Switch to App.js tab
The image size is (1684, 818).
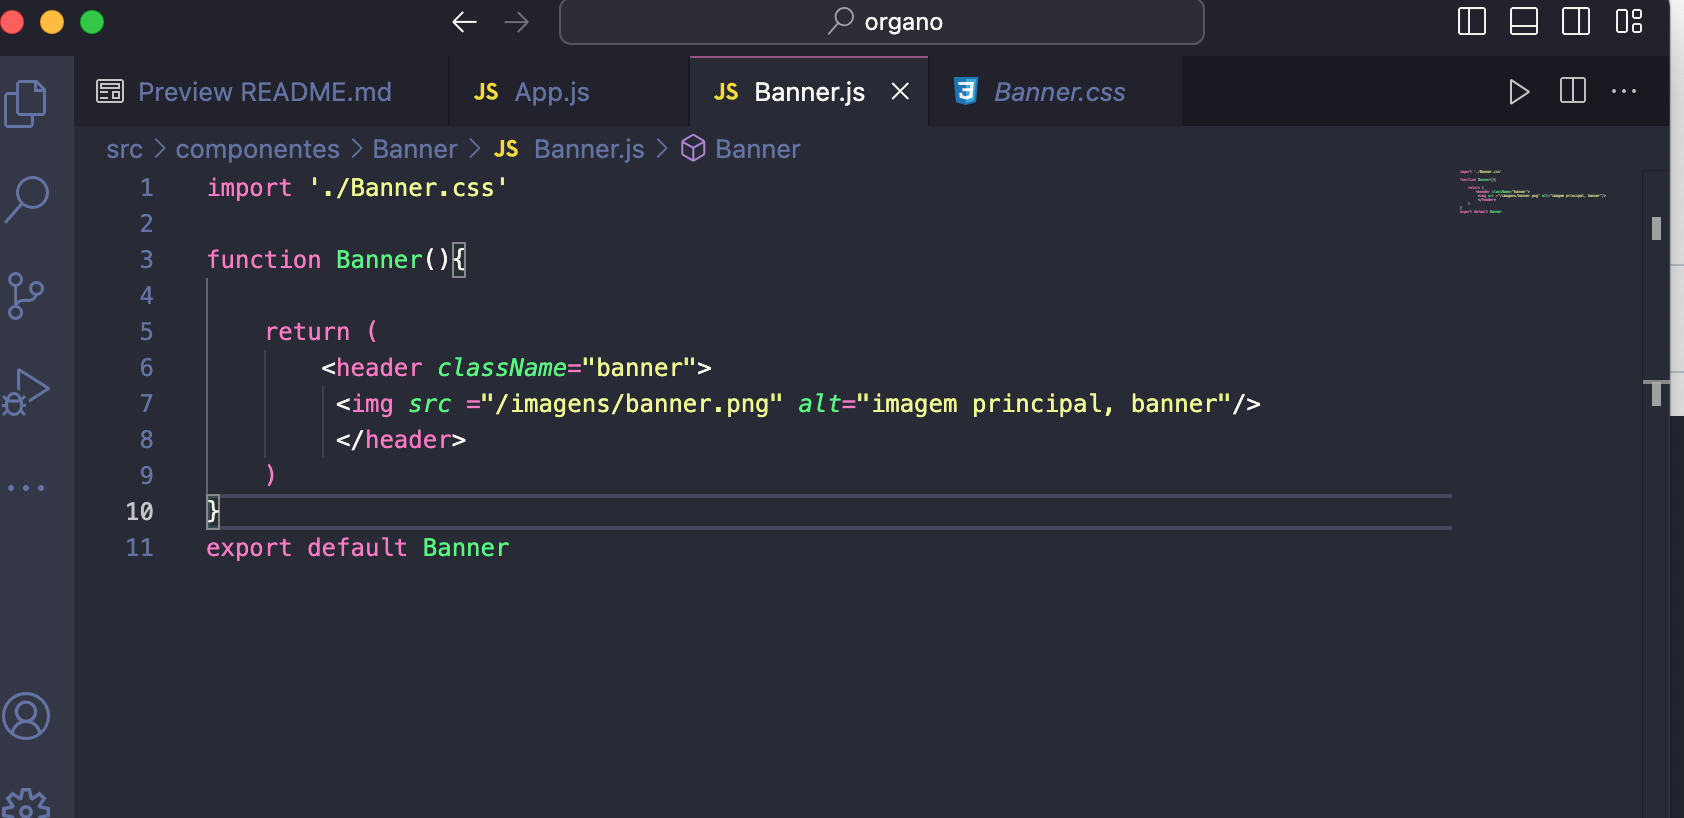(x=569, y=92)
